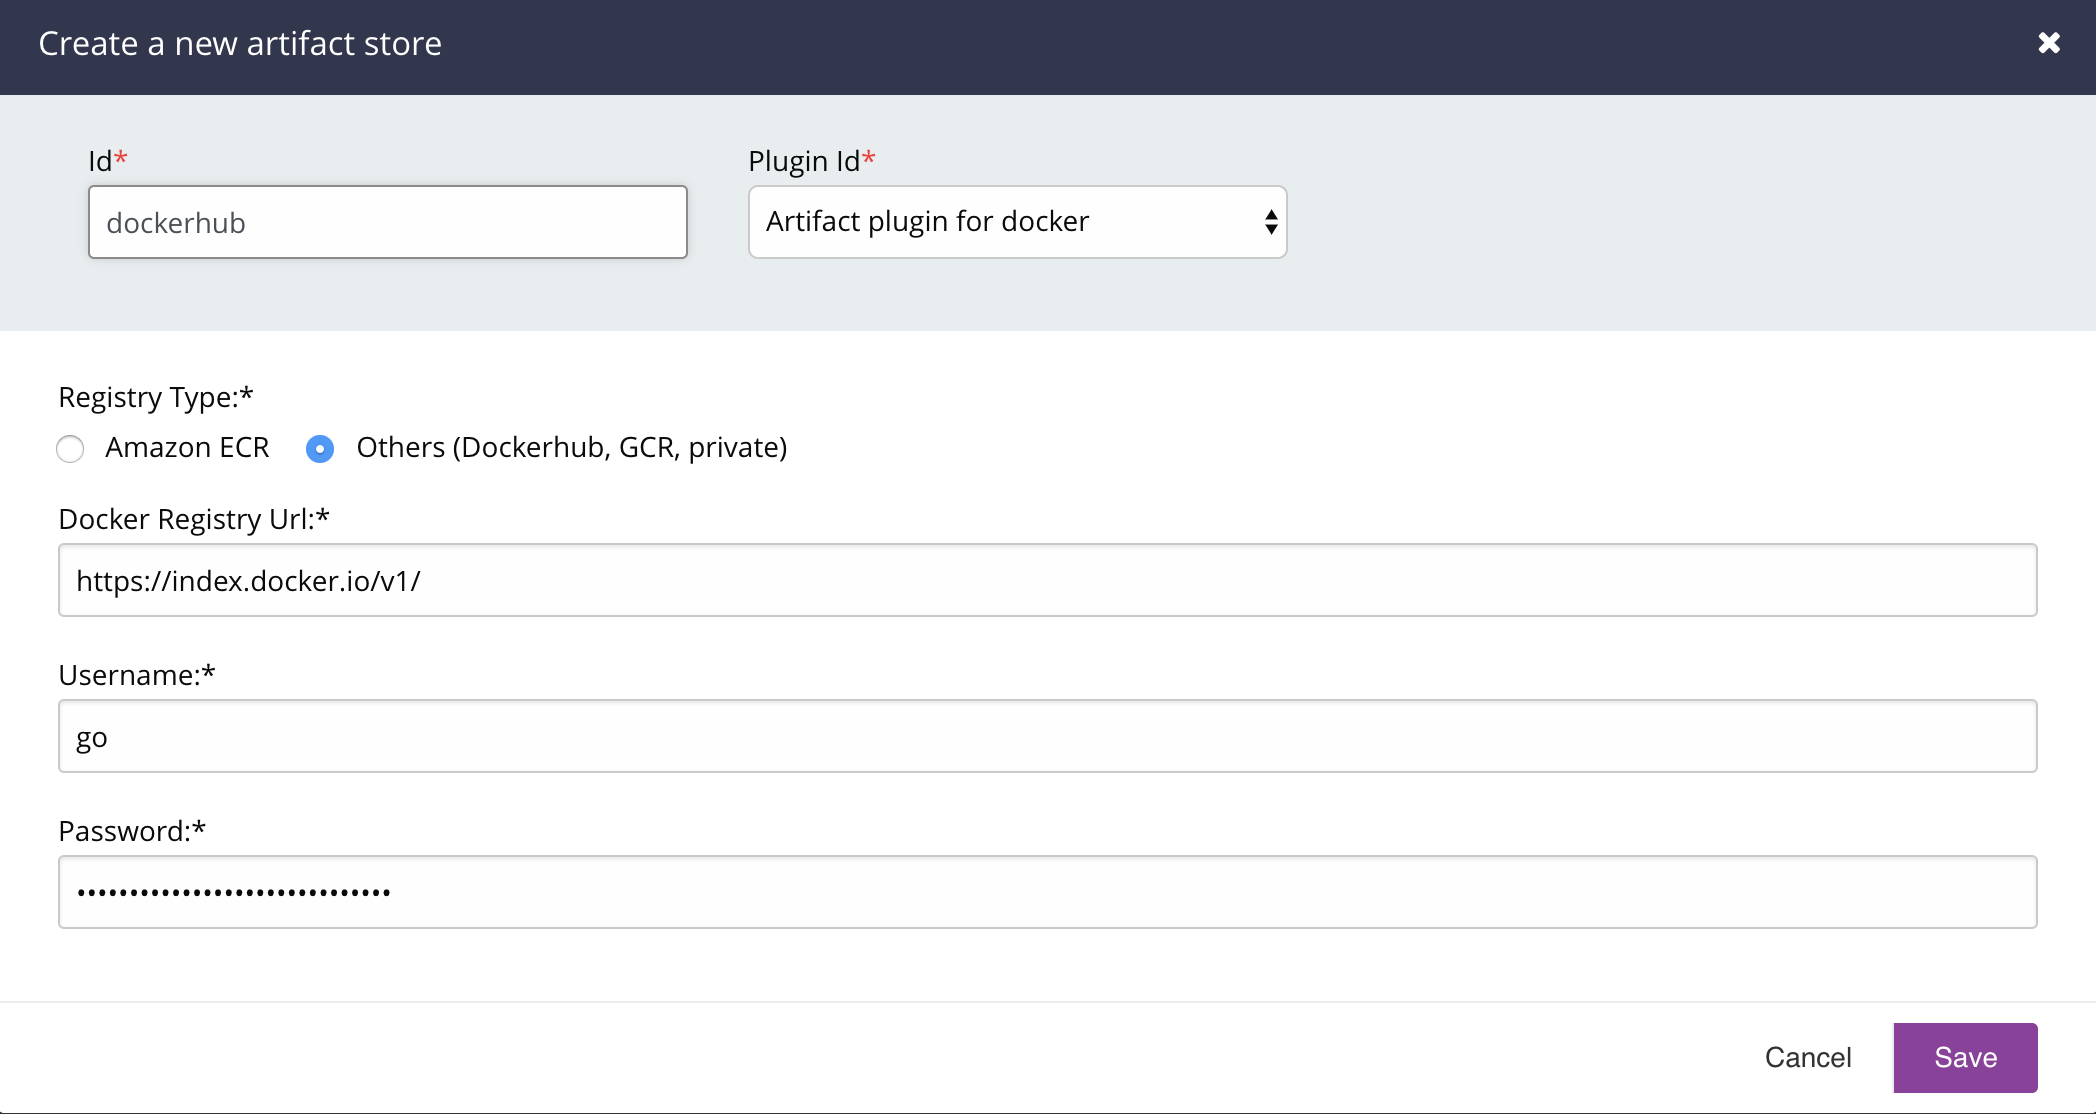
Task: Click the Create a new artifact store title
Action: pos(240,44)
